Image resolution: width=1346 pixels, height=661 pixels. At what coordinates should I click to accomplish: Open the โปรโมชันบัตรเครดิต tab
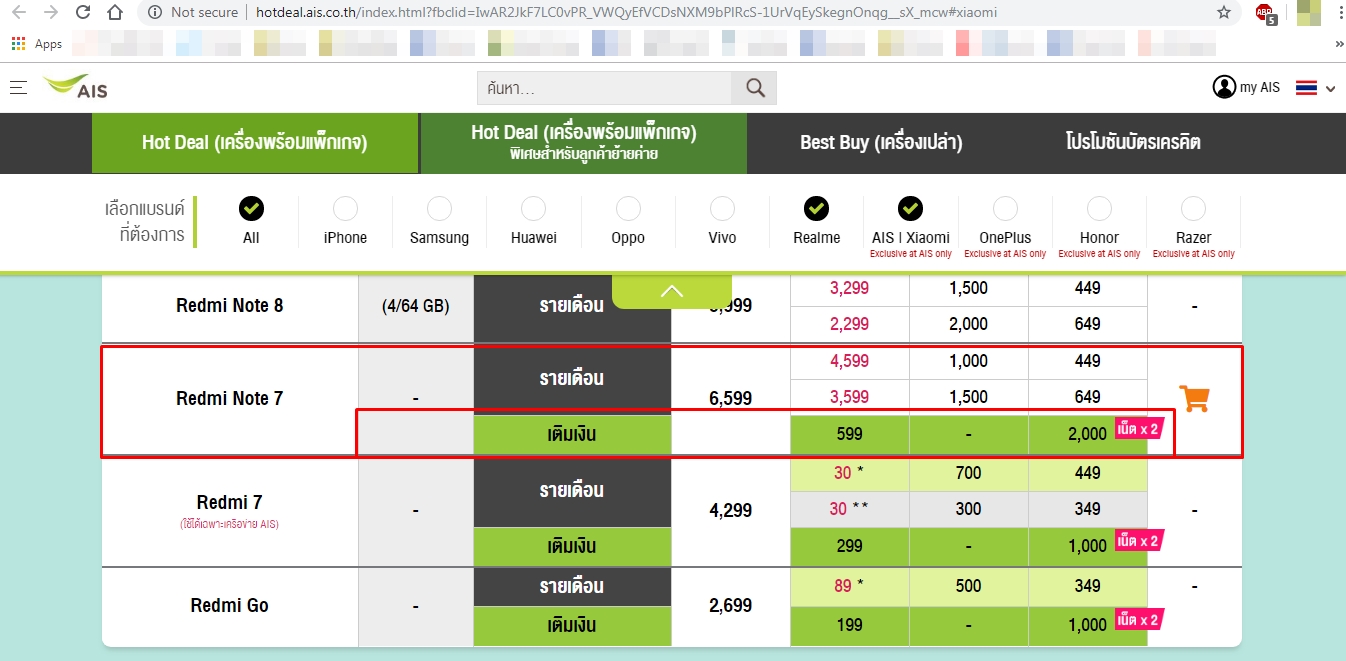1133,143
